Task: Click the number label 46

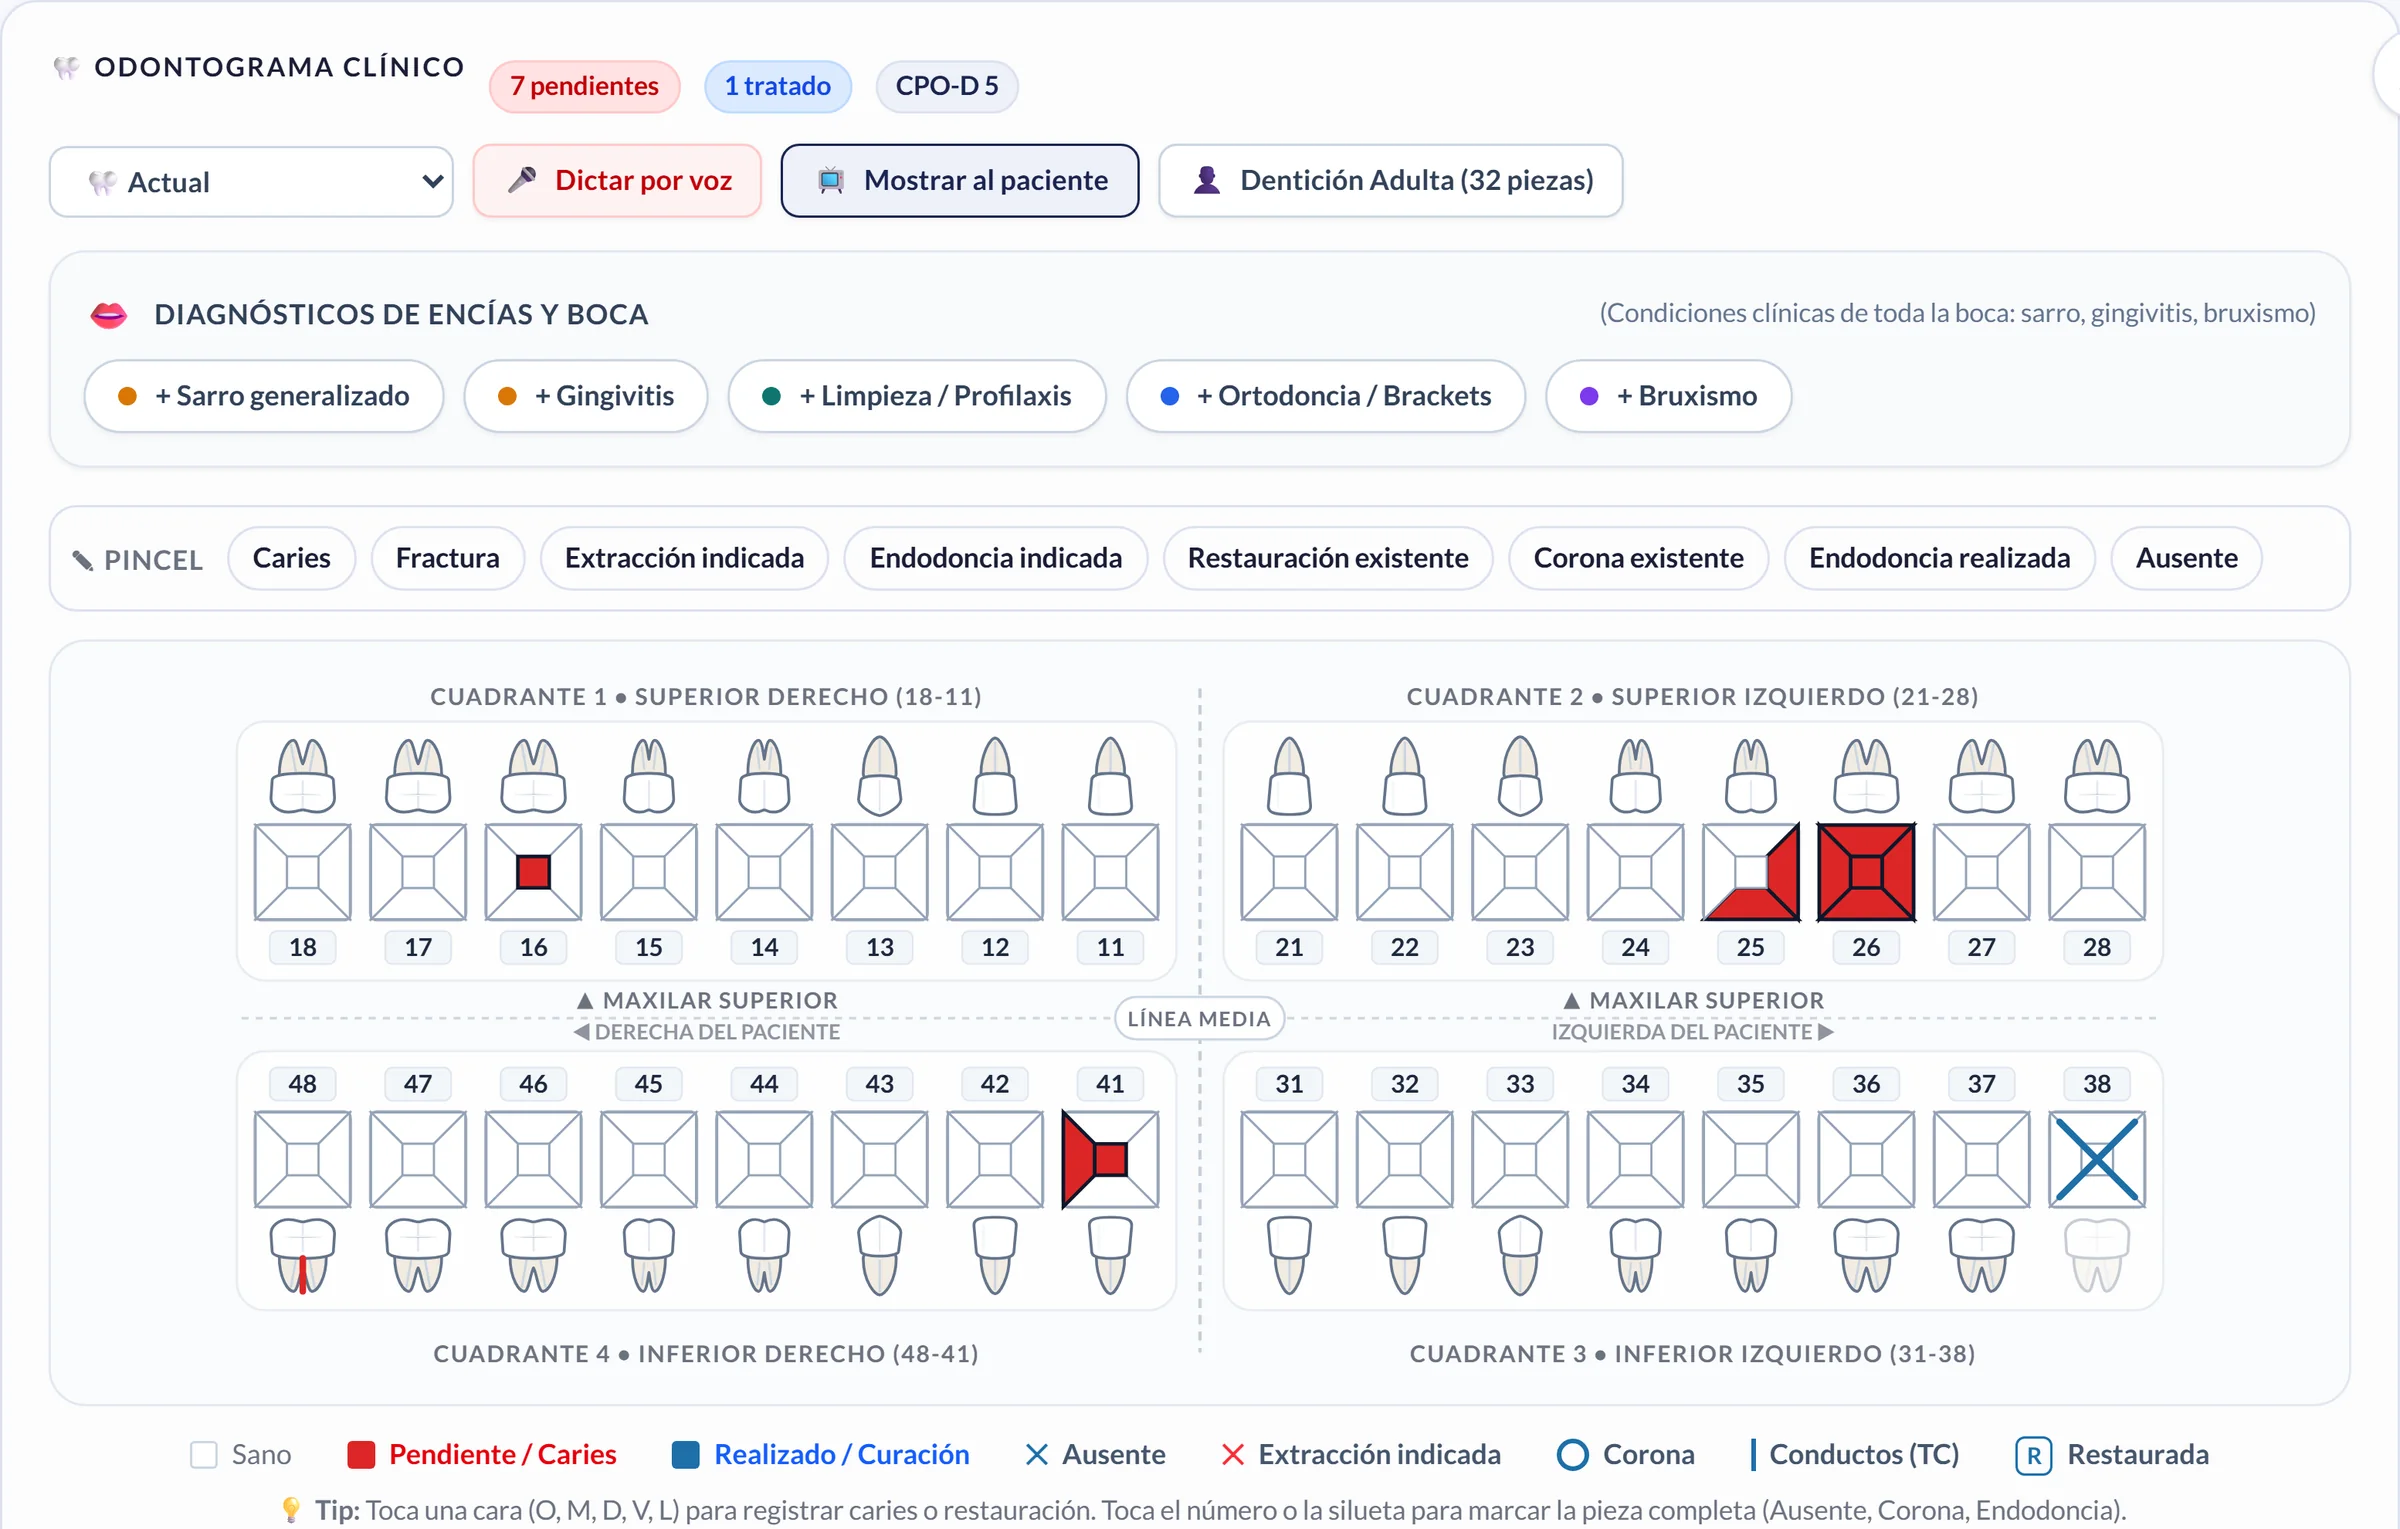Action: click(x=533, y=1084)
